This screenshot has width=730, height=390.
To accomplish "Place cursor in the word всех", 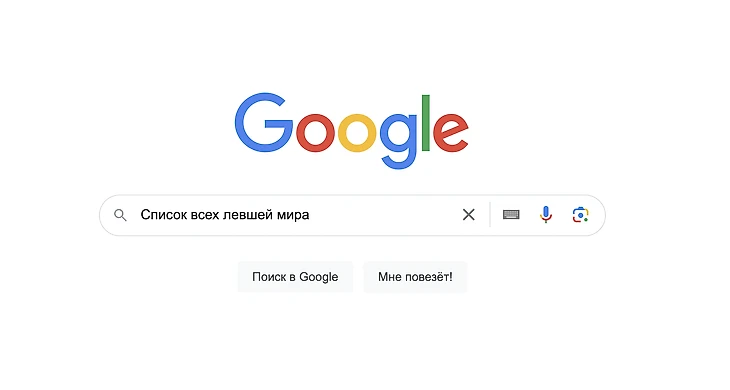I will (x=205, y=215).
